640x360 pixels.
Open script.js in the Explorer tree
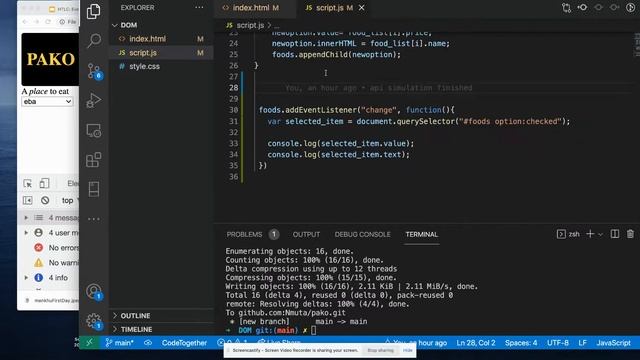pyautogui.click(x=161, y=53)
